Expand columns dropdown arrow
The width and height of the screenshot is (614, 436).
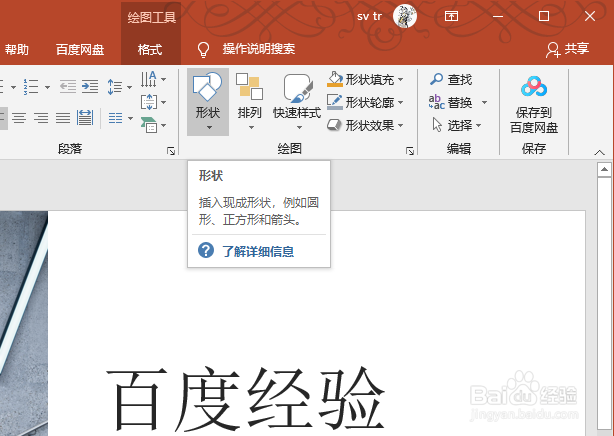tap(130, 118)
